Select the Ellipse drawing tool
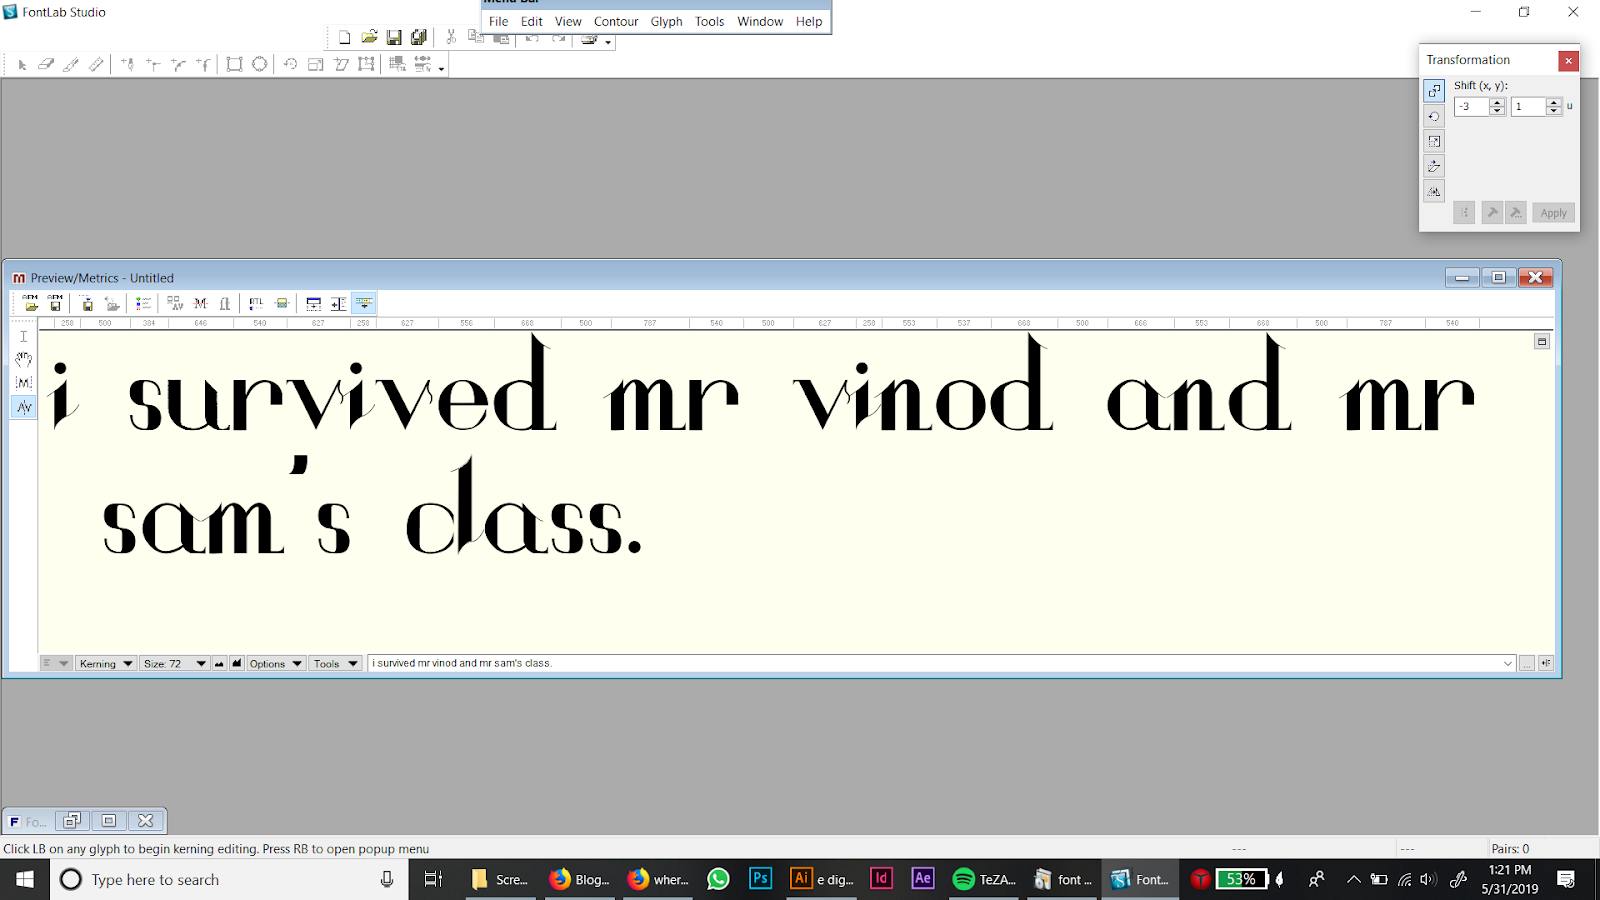The width and height of the screenshot is (1600, 900). (x=259, y=65)
